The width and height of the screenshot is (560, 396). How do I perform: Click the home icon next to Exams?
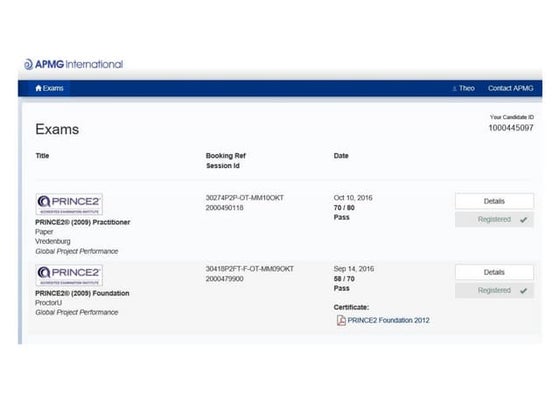[x=38, y=88]
